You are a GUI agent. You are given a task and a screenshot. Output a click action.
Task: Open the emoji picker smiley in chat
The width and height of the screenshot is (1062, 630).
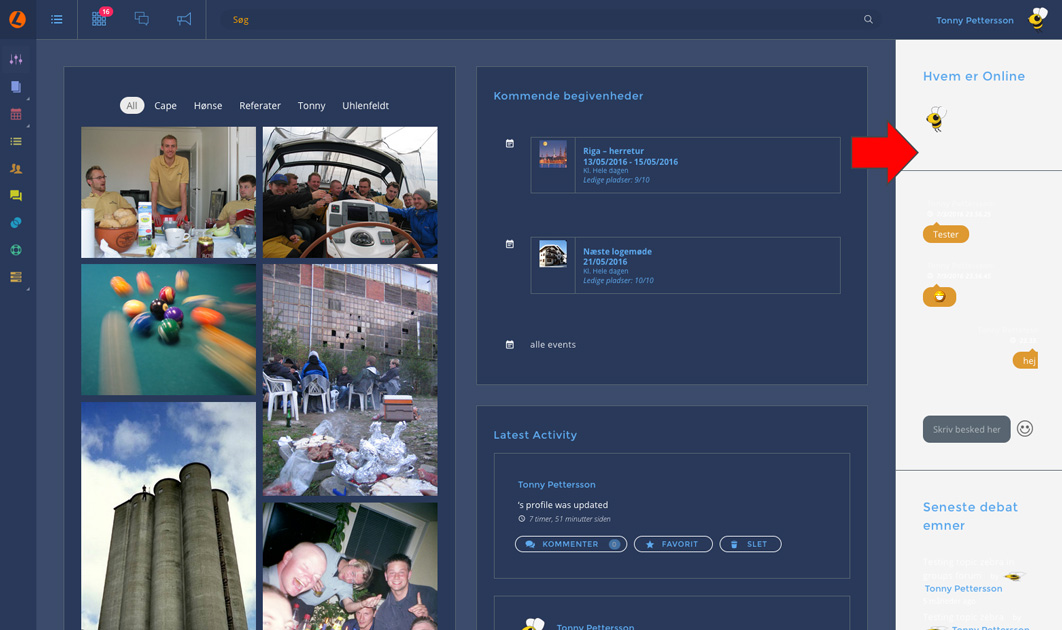point(1025,429)
